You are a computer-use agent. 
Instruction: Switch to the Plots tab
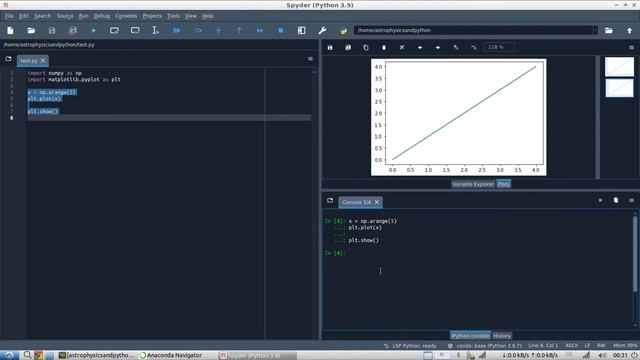[x=503, y=184]
